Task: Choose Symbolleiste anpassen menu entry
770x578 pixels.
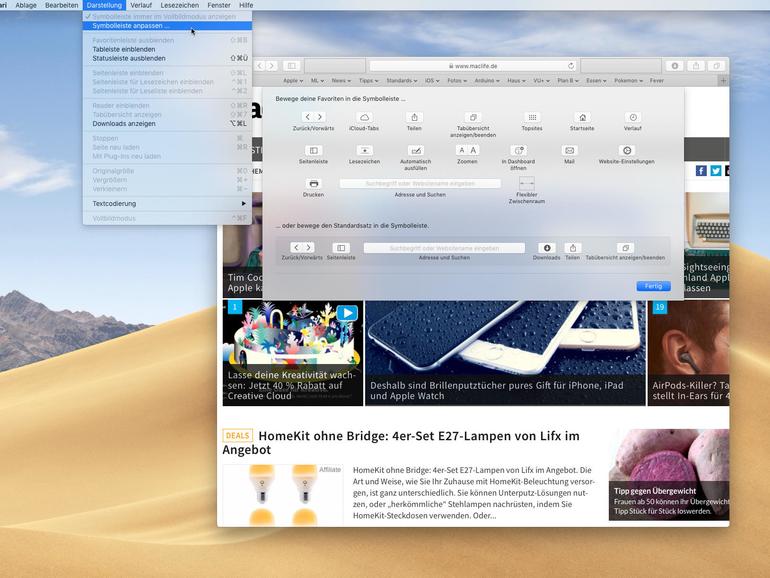Action: click(167, 26)
